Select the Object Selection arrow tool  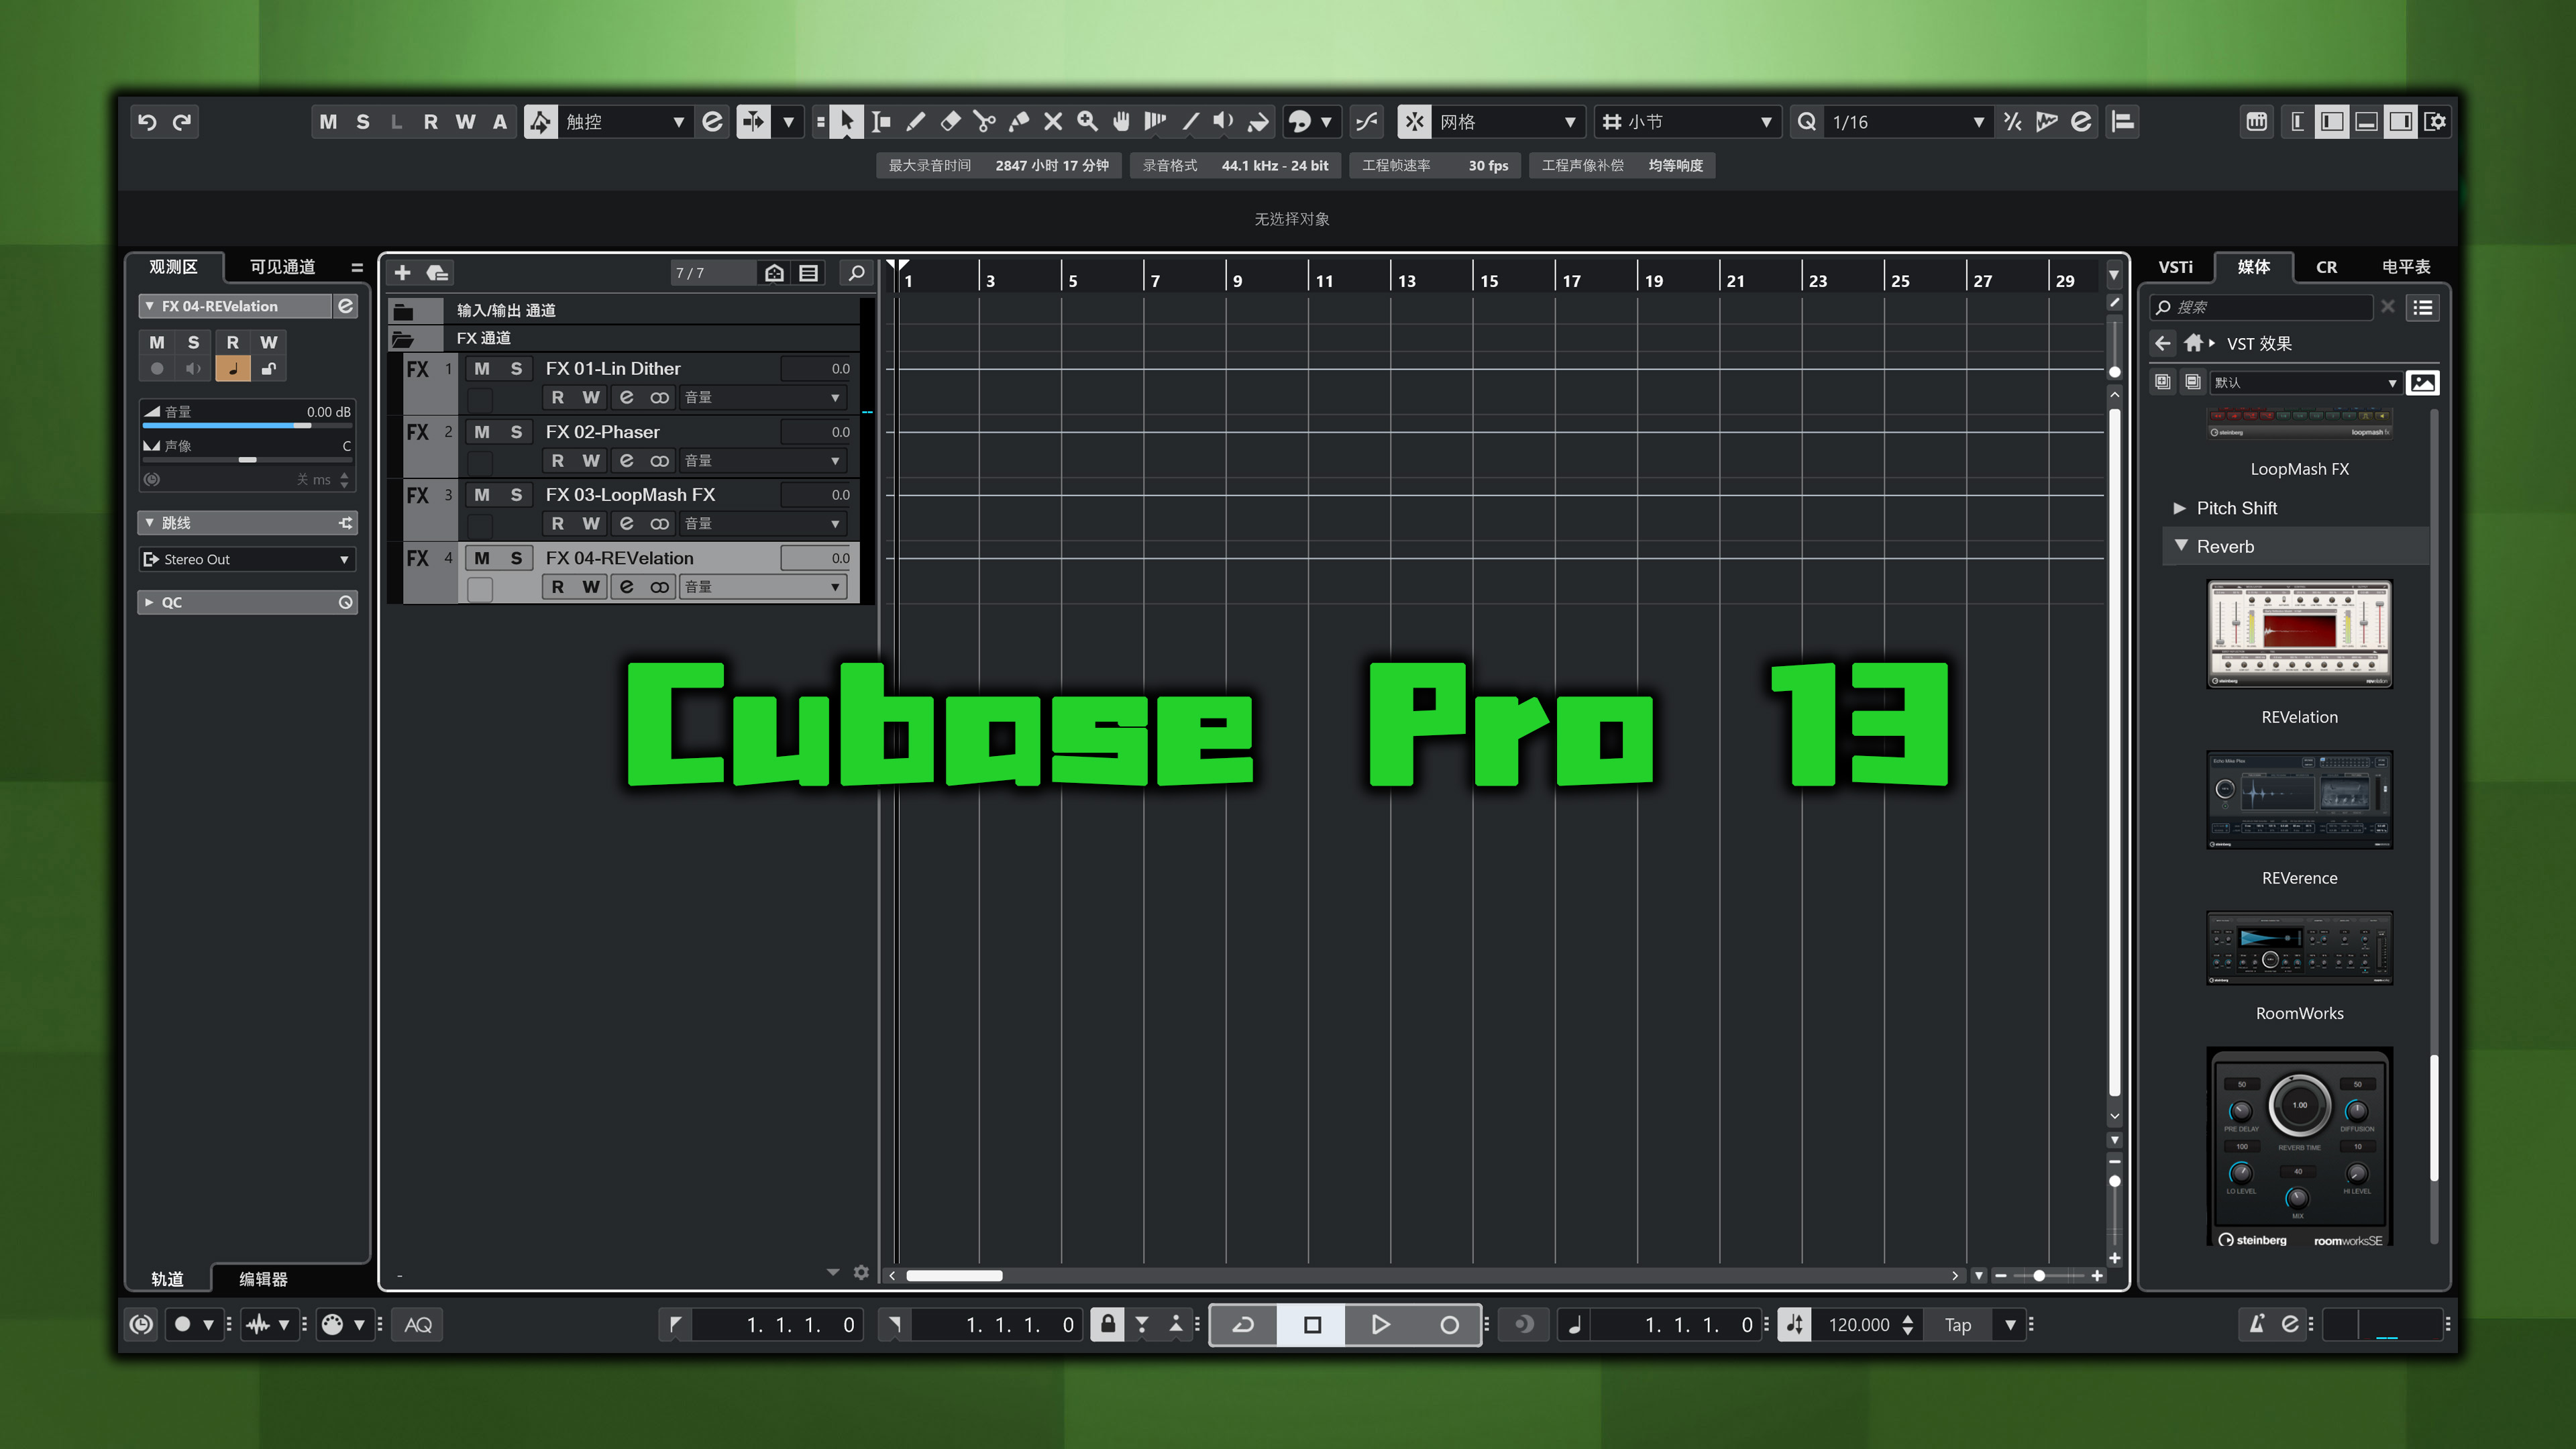click(x=847, y=122)
